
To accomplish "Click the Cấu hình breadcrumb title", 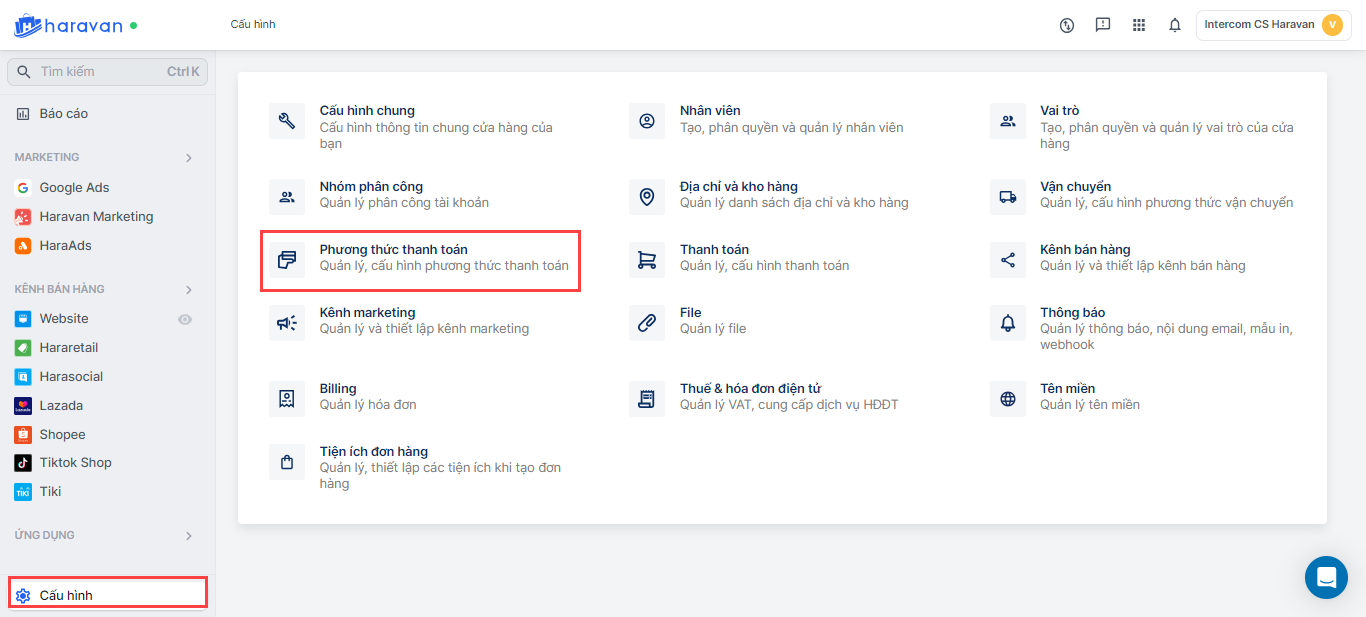I will coord(253,24).
